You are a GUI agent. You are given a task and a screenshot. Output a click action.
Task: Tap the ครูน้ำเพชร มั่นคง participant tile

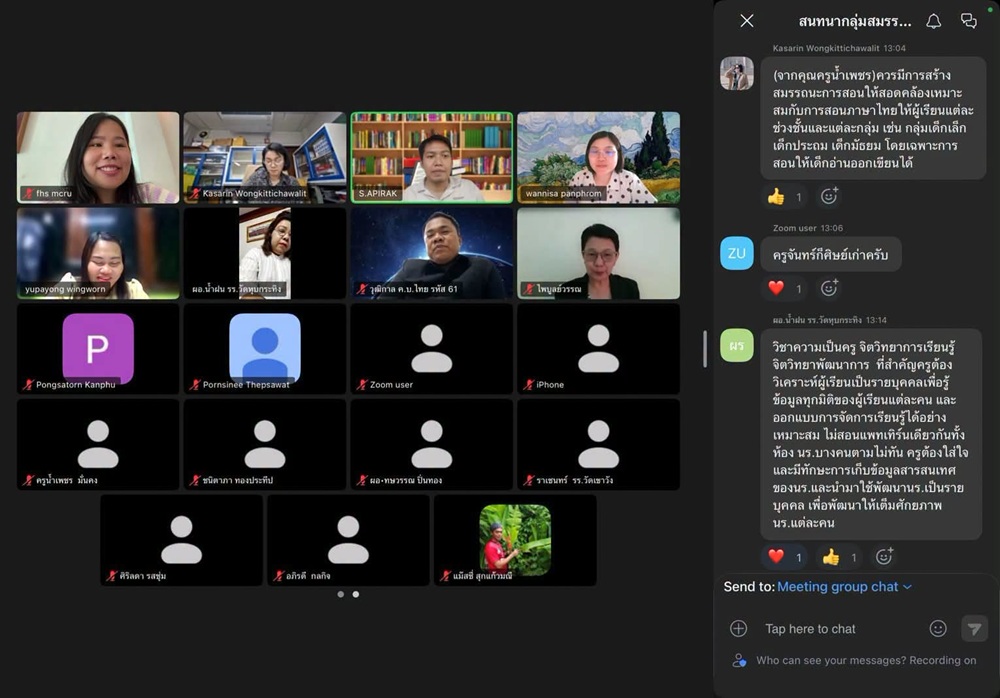pos(98,445)
